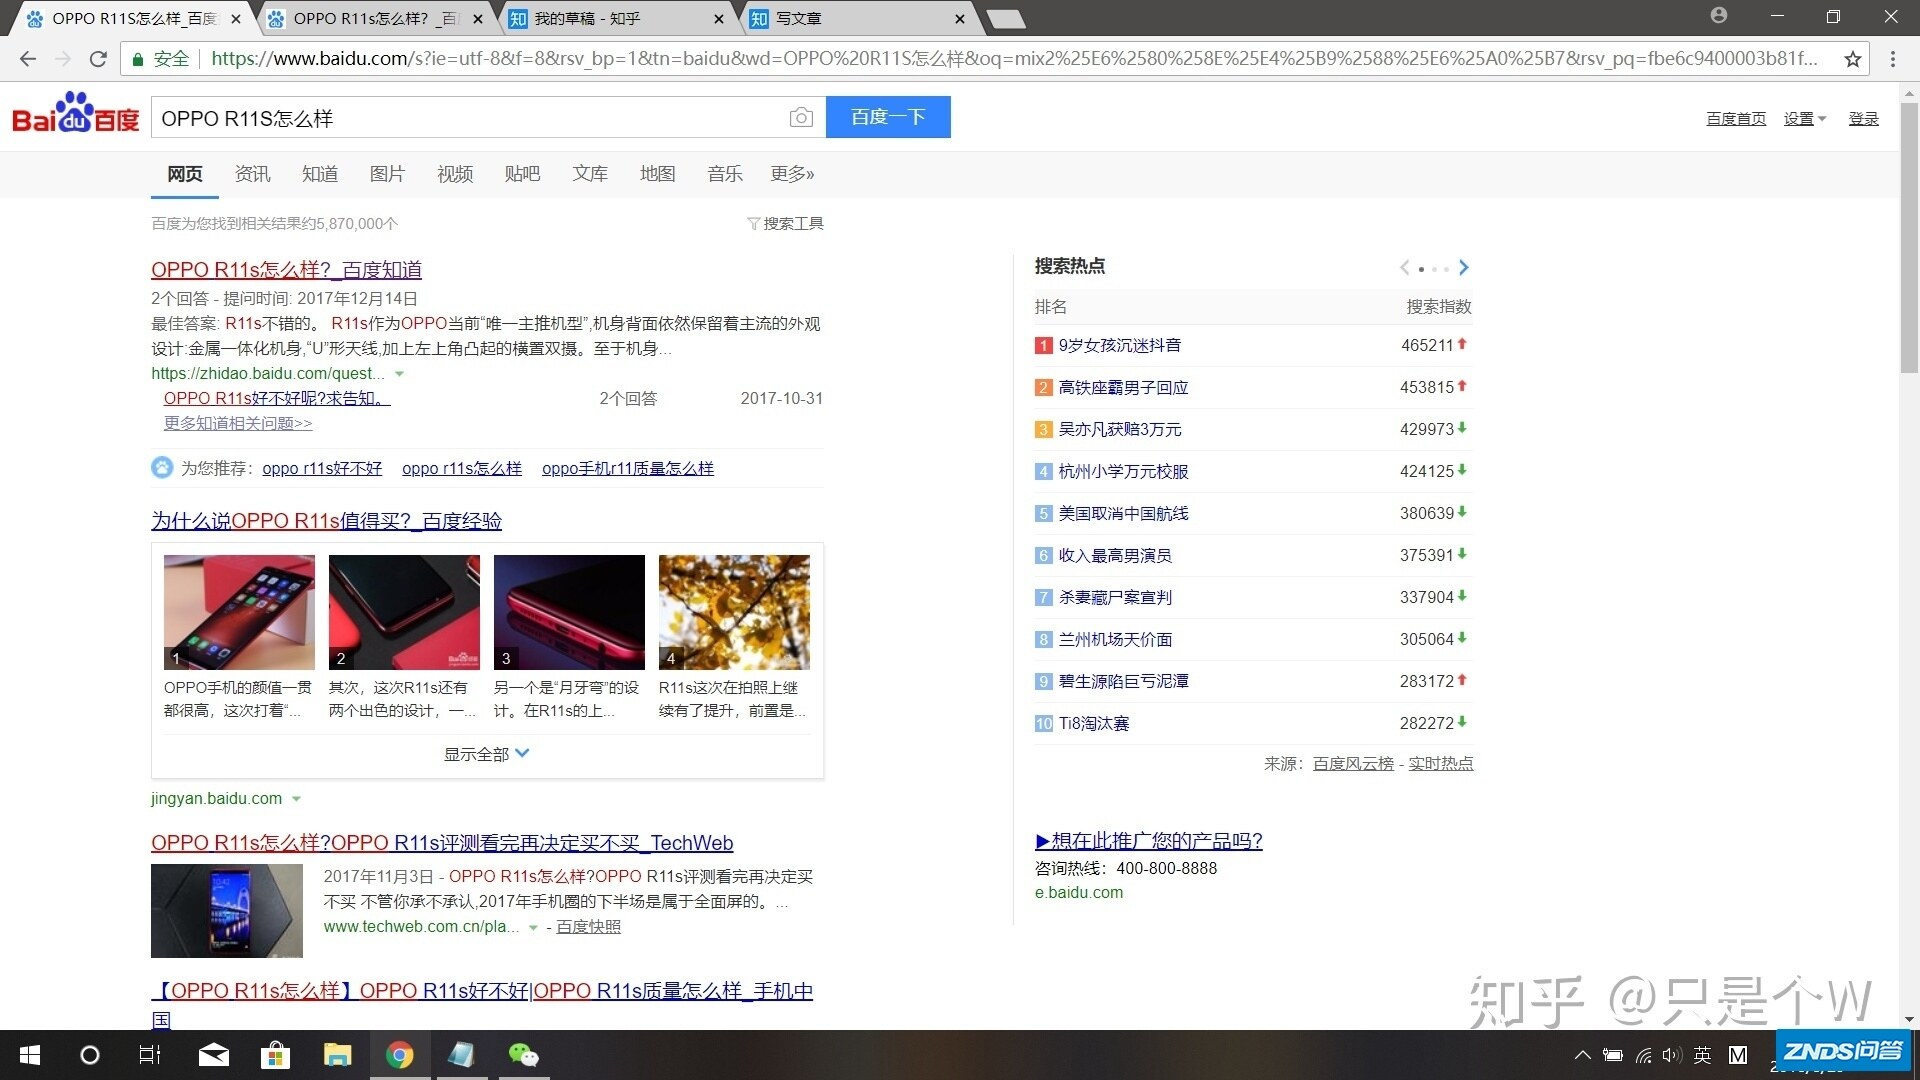Open Cortana search circle on taskbar
The image size is (1920, 1080).
click(90, 1055)
